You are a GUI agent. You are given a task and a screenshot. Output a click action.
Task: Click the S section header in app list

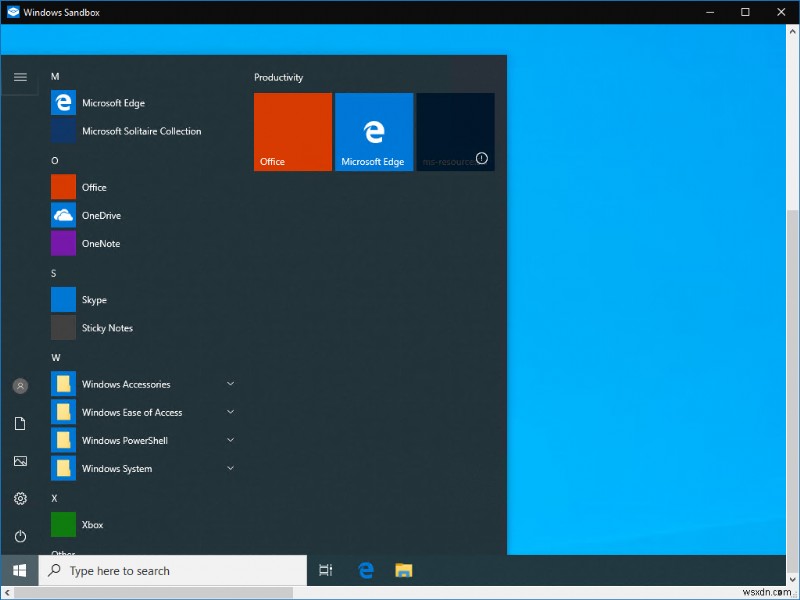[x=55, y=273]
